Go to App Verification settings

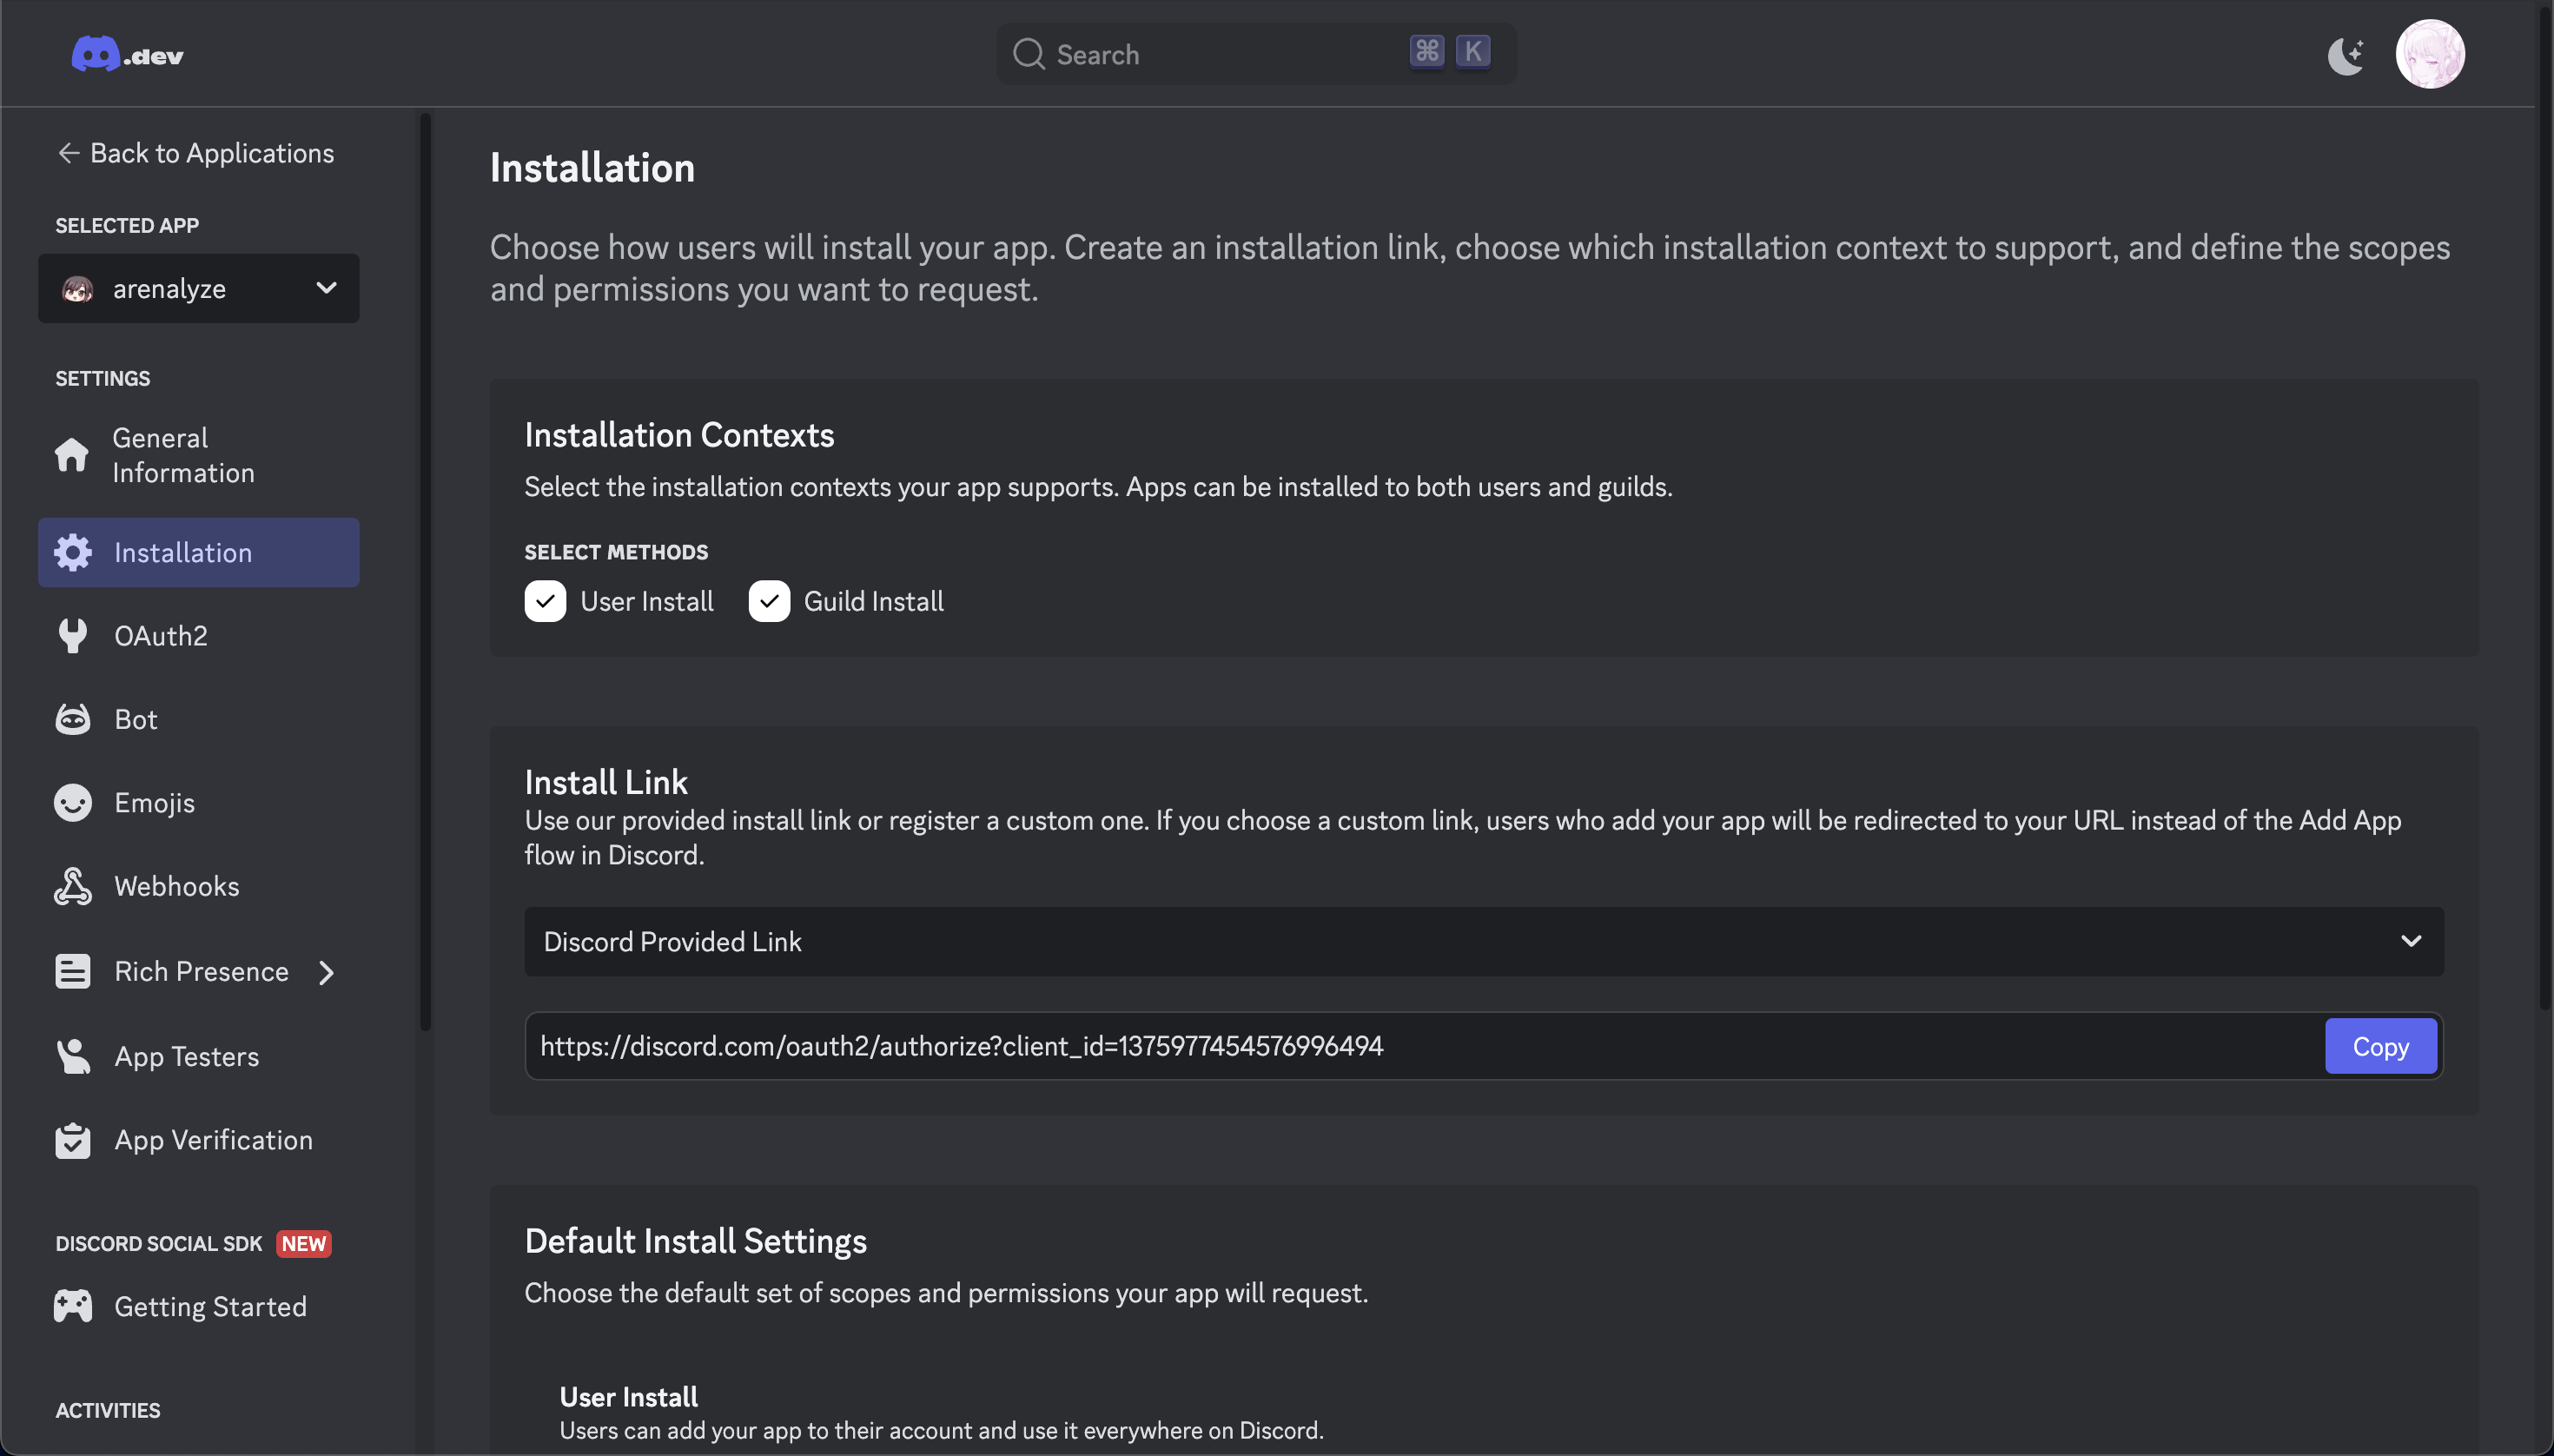pos(213,1140)
